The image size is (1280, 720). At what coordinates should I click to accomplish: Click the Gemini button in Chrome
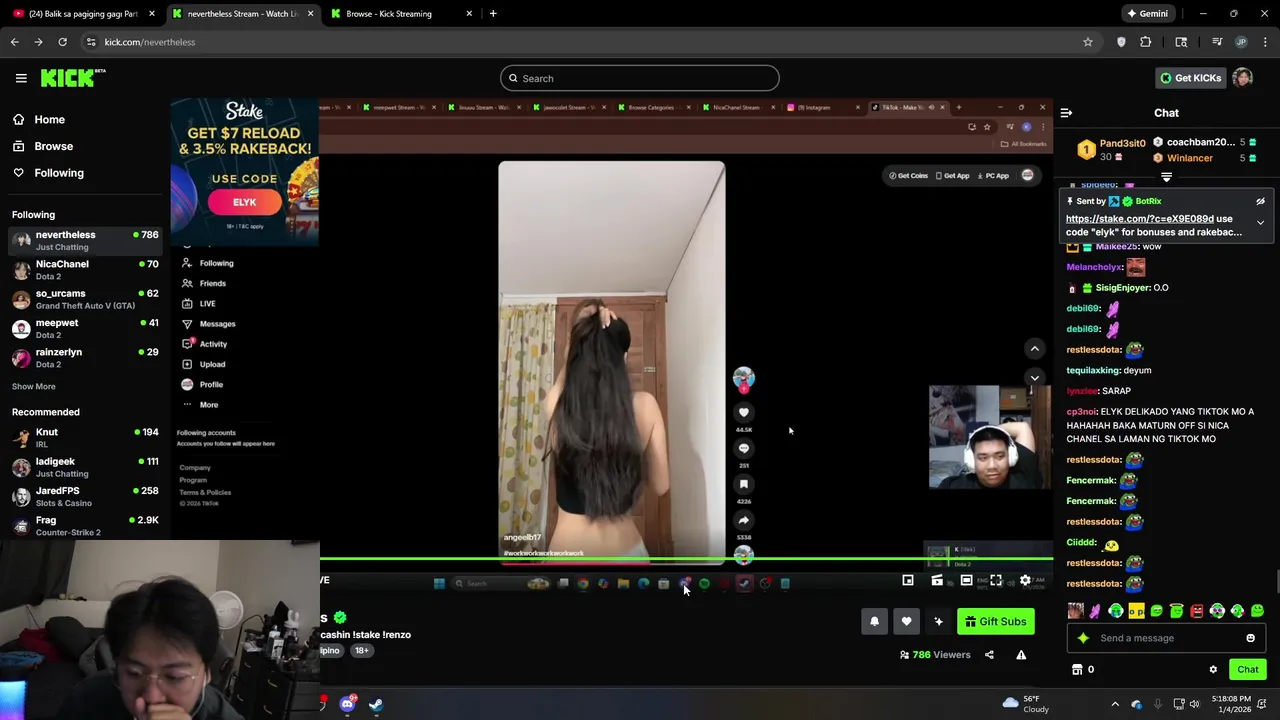tap(1147, 14)
